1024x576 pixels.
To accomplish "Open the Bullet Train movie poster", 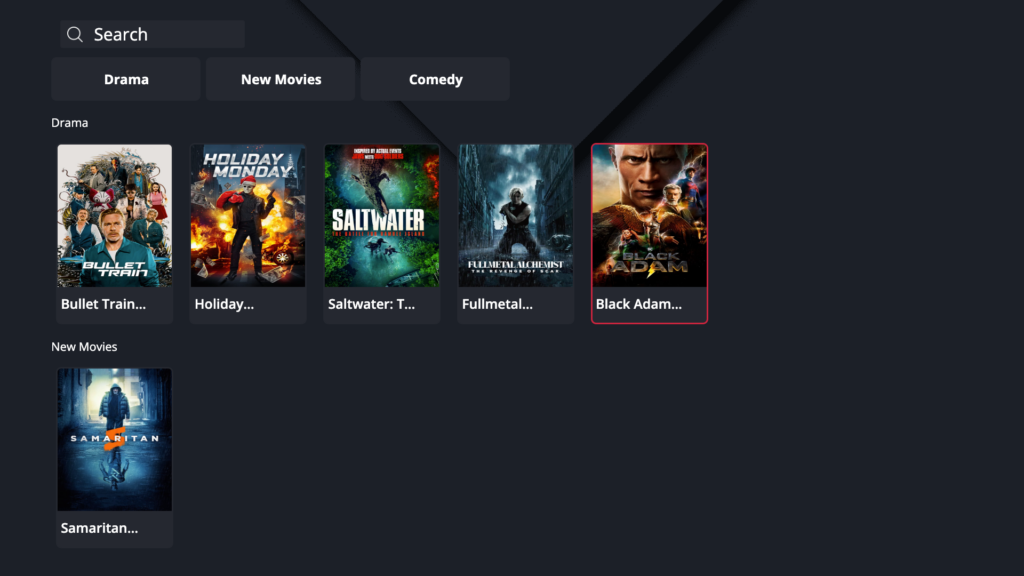I will coord(115,215).
